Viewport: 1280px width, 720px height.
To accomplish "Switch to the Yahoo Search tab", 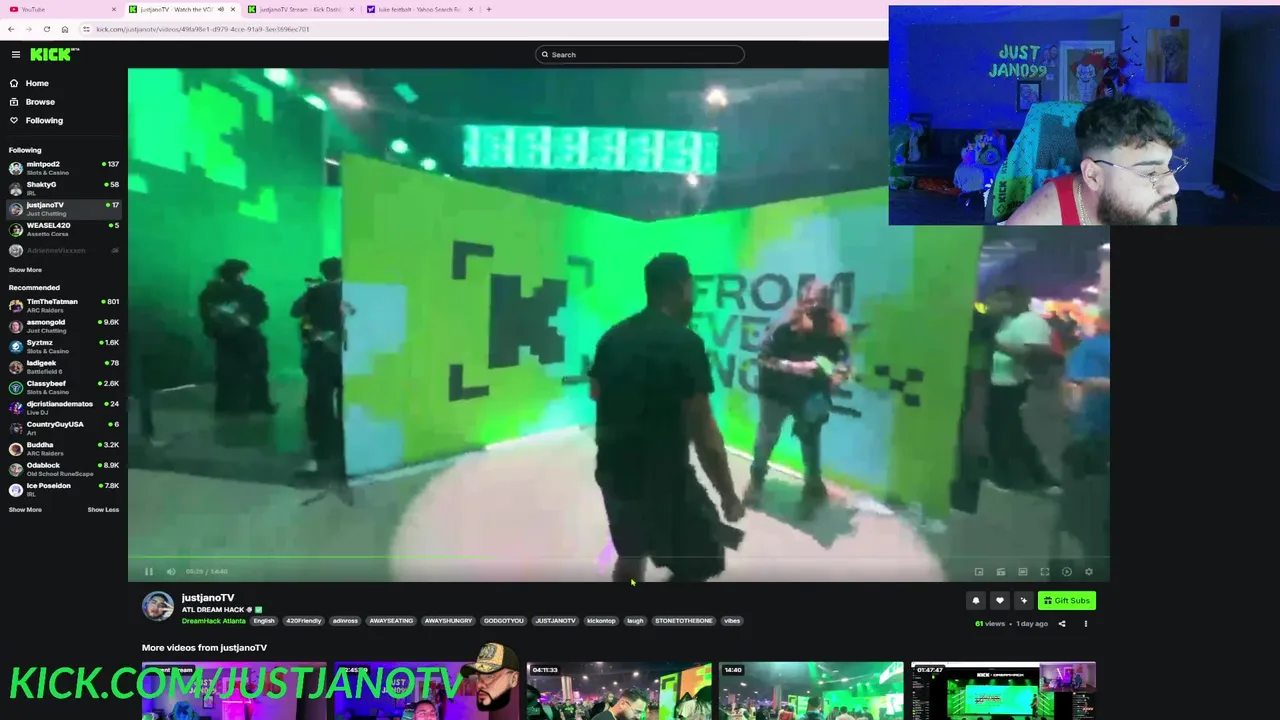I will (418, 9).
